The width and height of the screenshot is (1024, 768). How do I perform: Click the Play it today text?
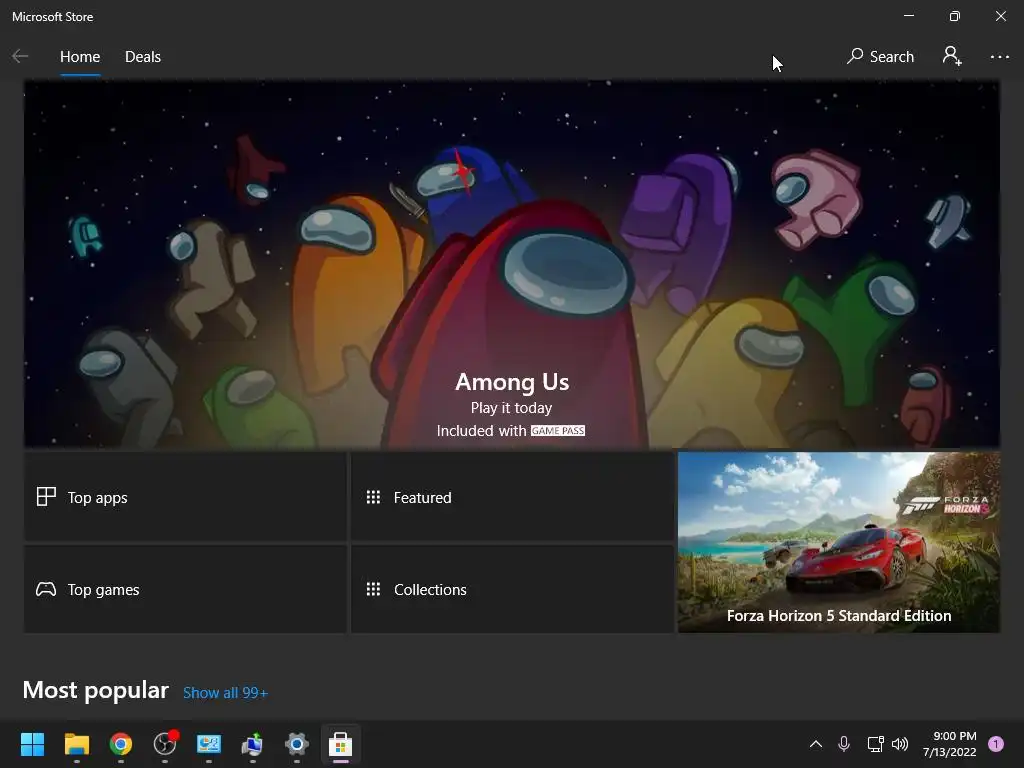click(x=511, y=408)
